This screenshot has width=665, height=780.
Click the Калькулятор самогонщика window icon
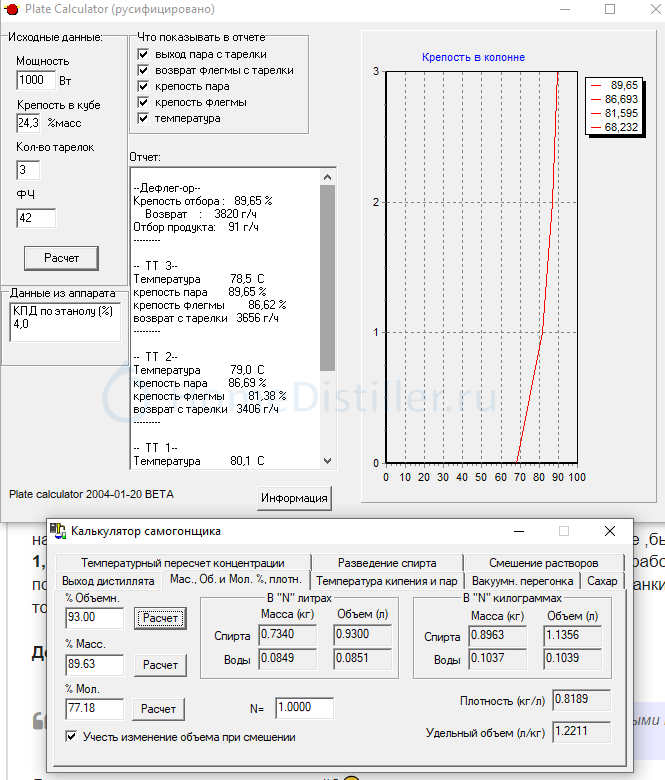click(x=58, y=531)
